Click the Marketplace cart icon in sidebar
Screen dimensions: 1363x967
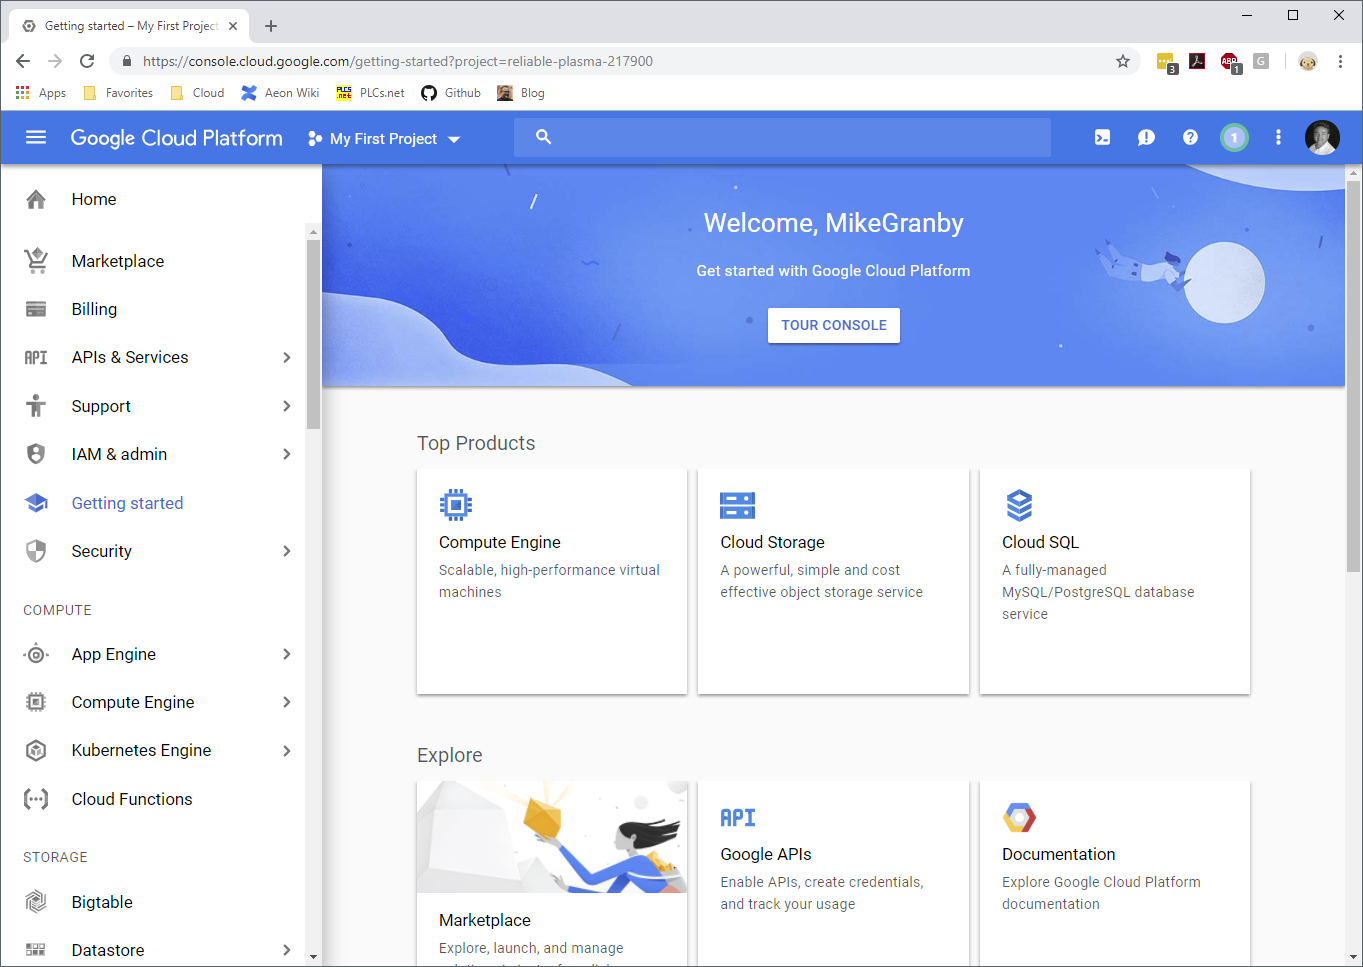(36, 261)
